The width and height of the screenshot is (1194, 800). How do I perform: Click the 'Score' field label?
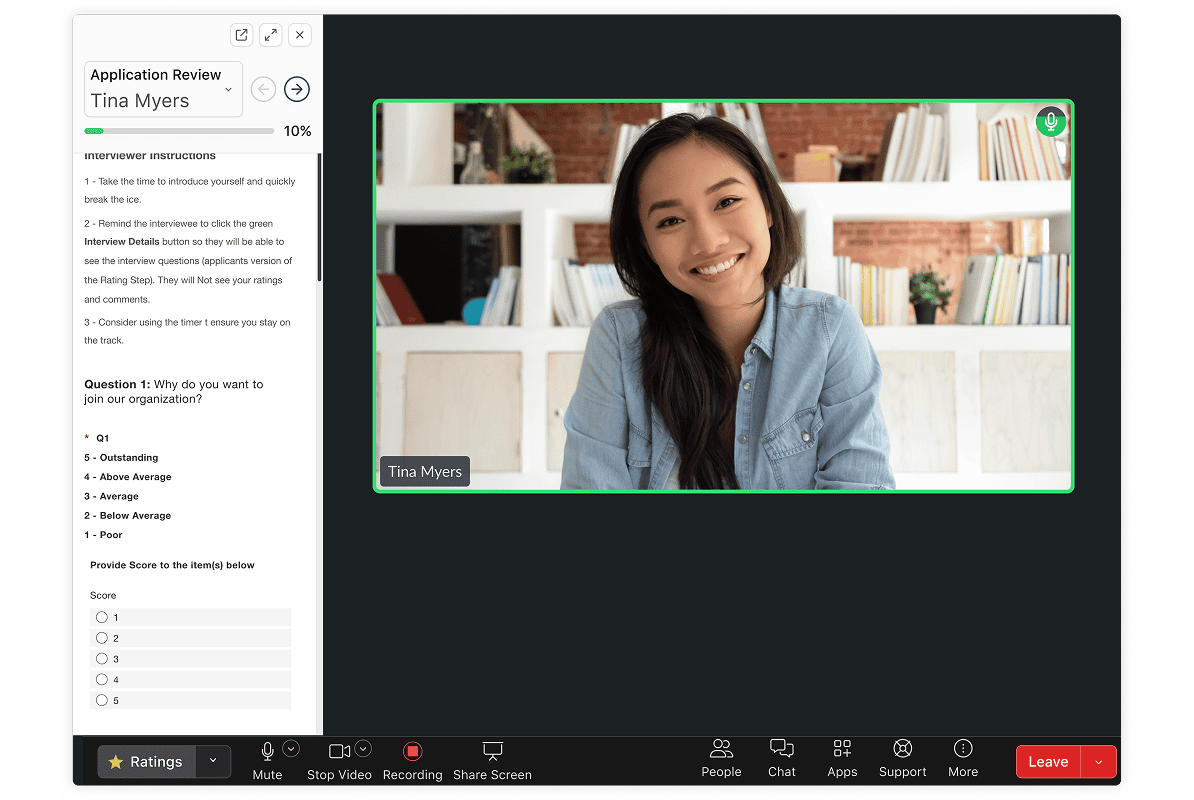(x=103, y=595)
